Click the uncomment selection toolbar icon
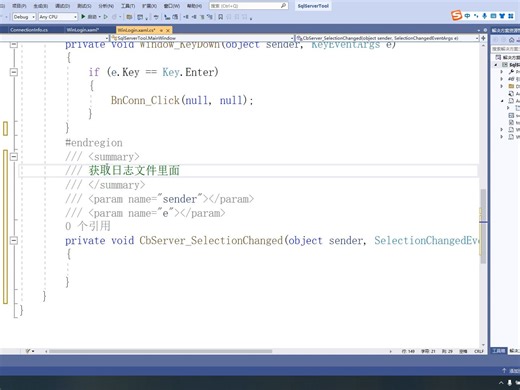The height and width of the screenshot is (390, 520). (210, 17)
